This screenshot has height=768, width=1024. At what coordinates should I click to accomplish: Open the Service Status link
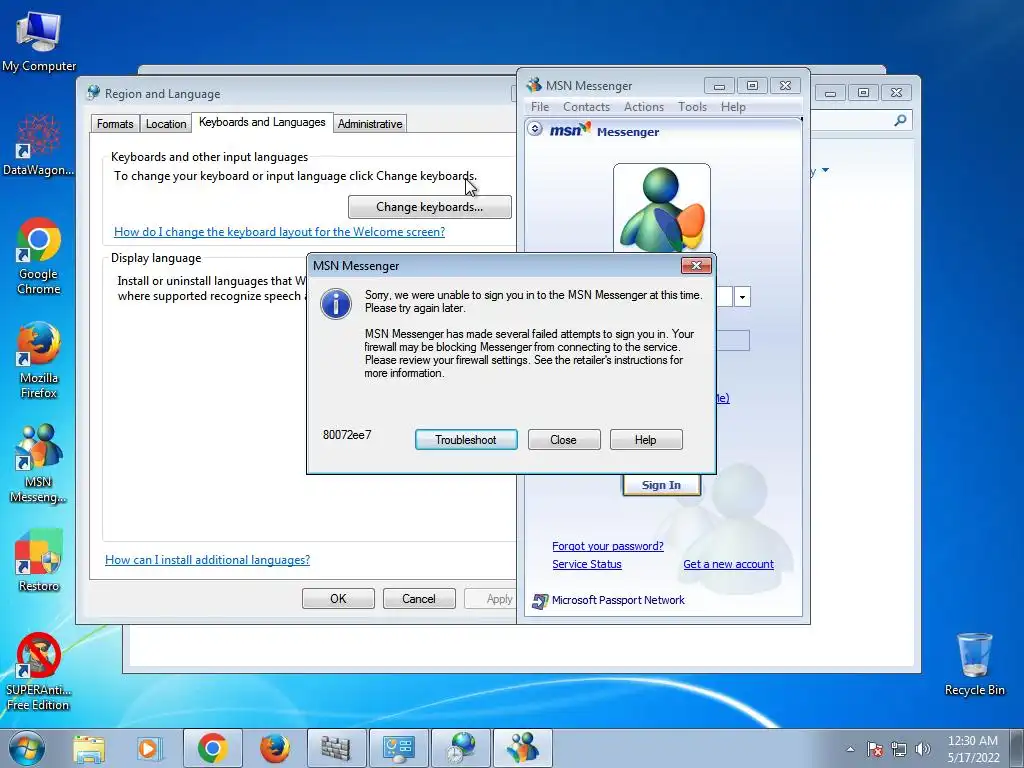point(586,564)
